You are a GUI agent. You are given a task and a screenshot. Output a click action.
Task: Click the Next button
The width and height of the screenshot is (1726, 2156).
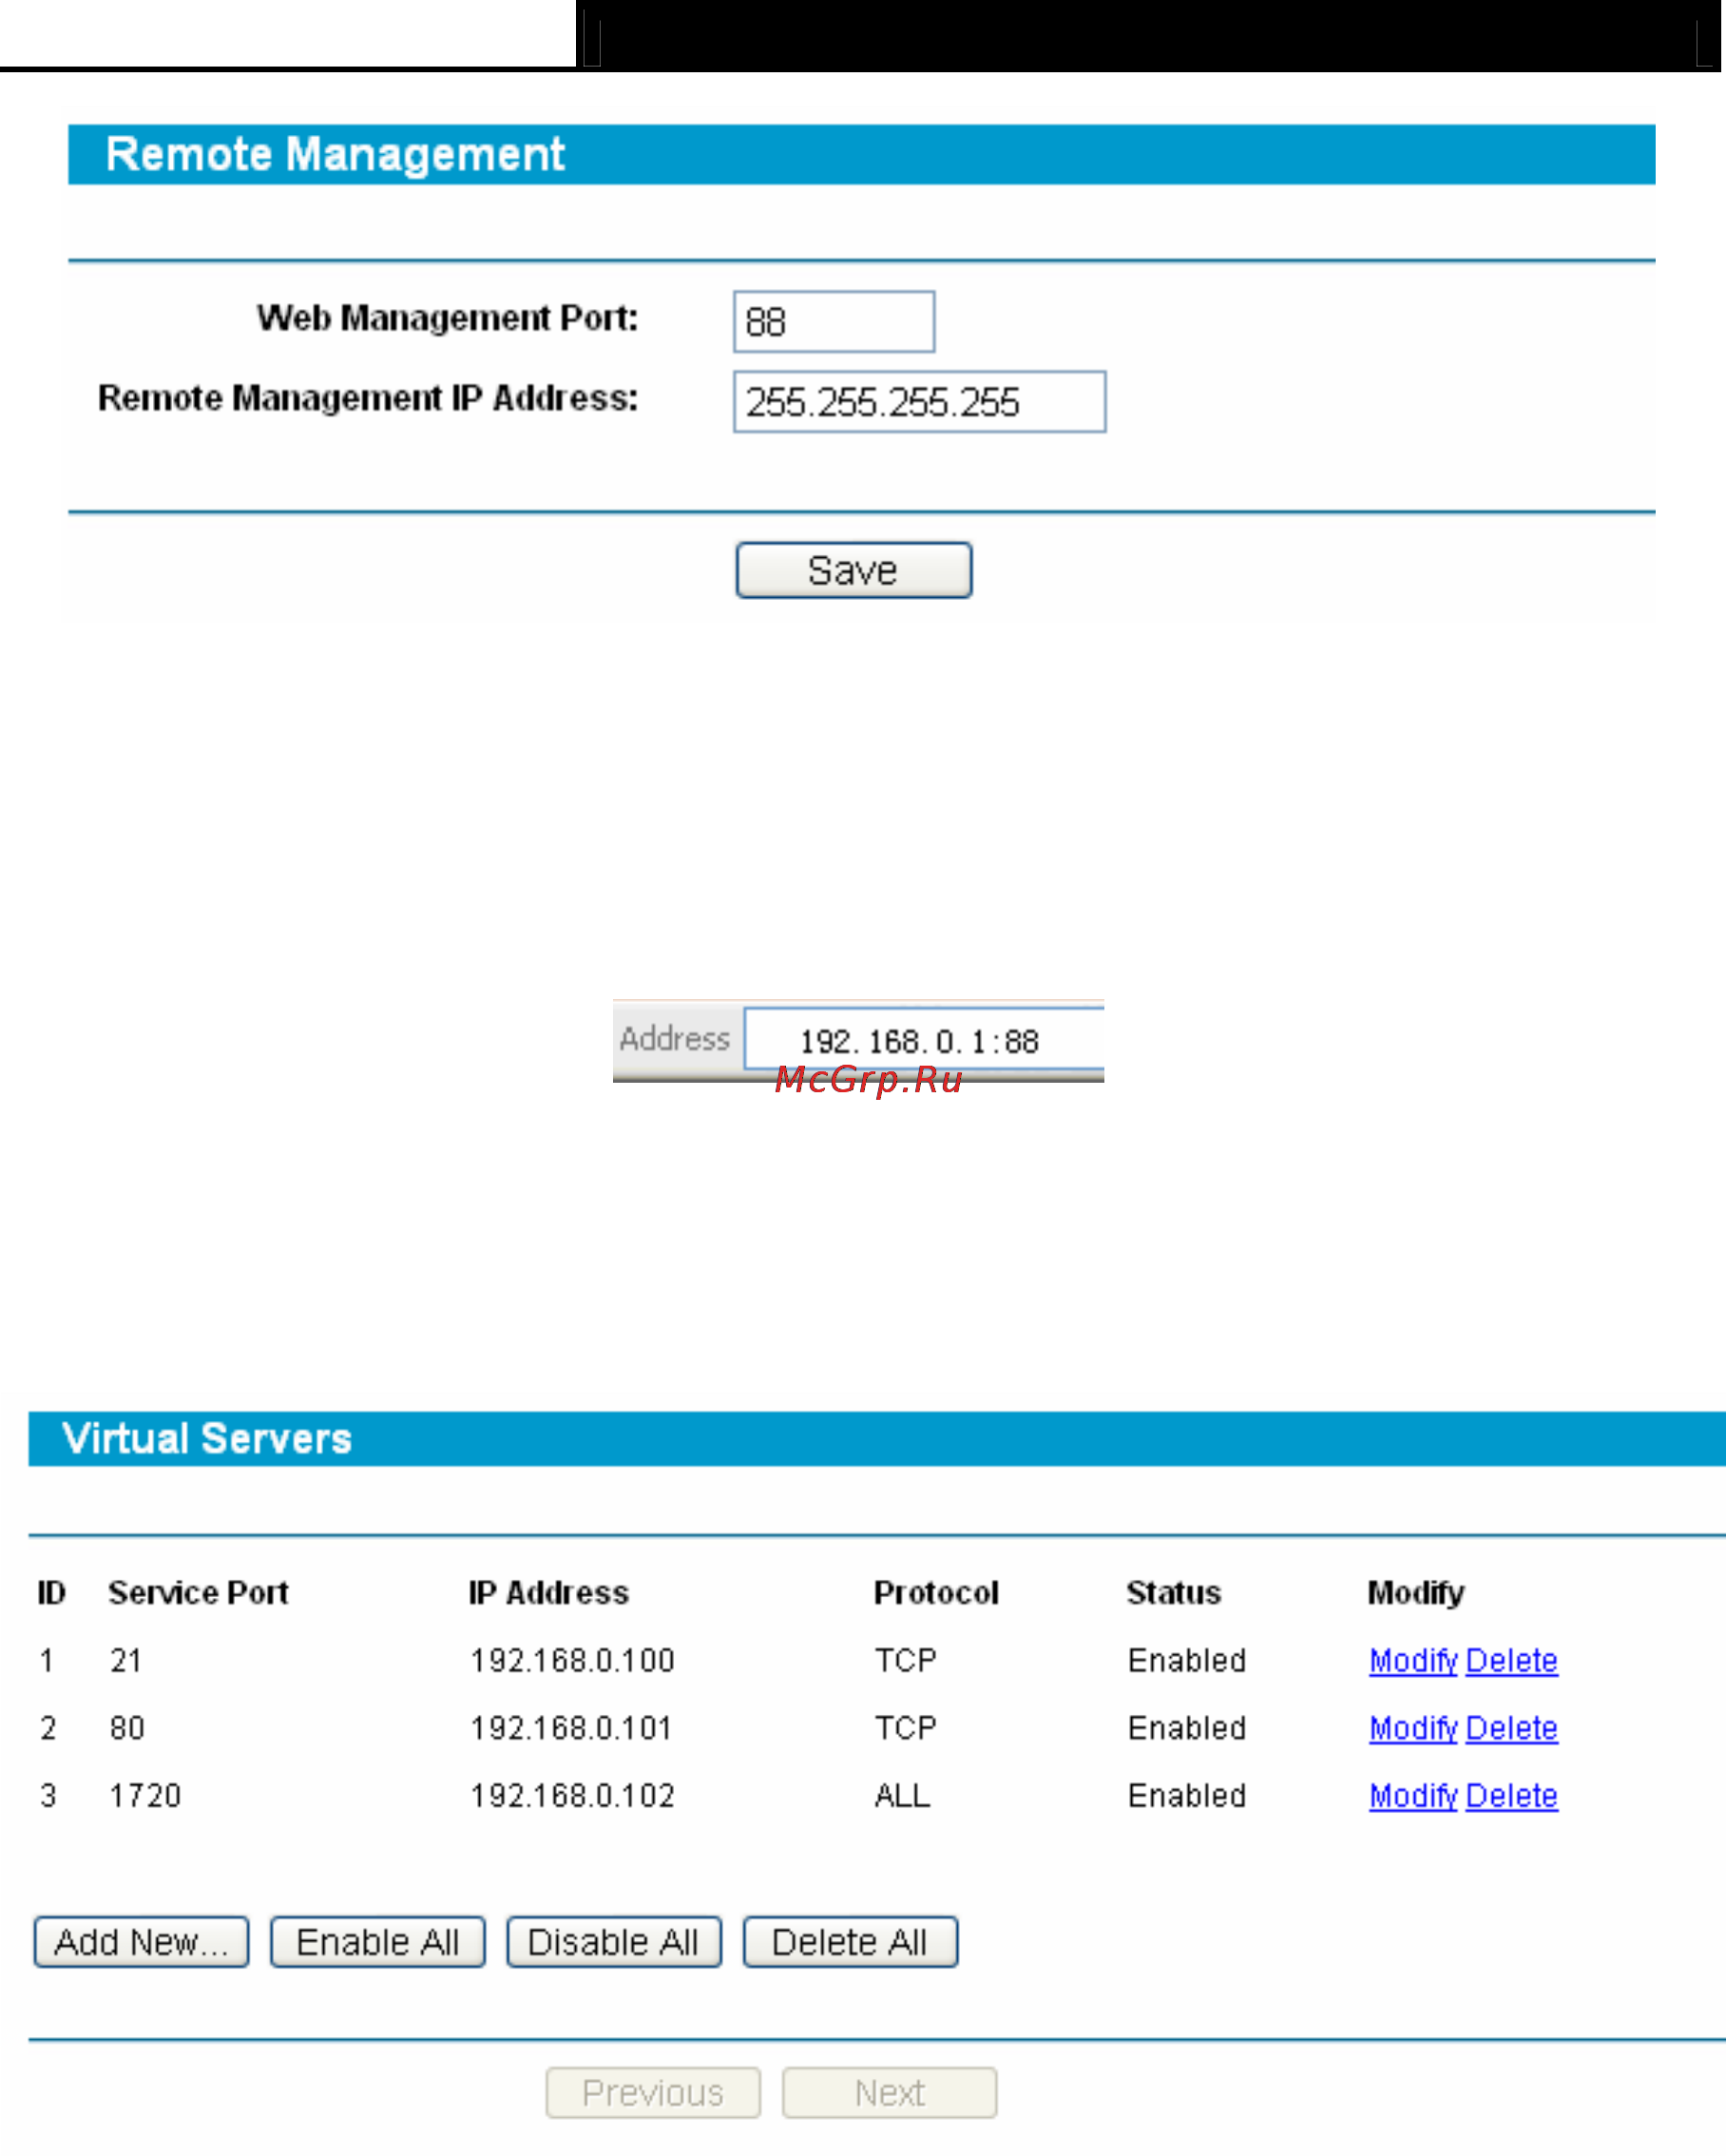tap(890, 2093)
